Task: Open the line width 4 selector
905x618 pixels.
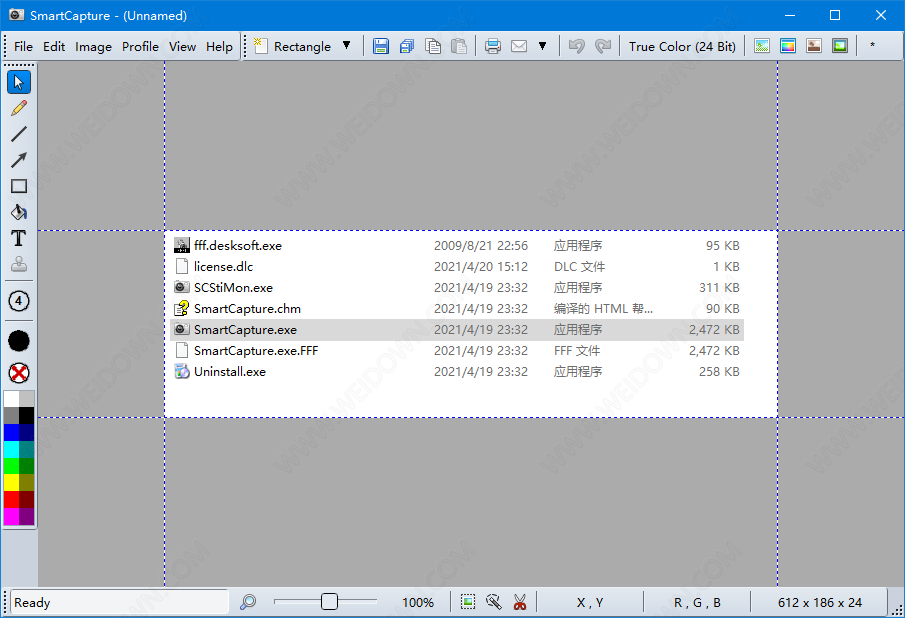Action: [x=19, y=301]
